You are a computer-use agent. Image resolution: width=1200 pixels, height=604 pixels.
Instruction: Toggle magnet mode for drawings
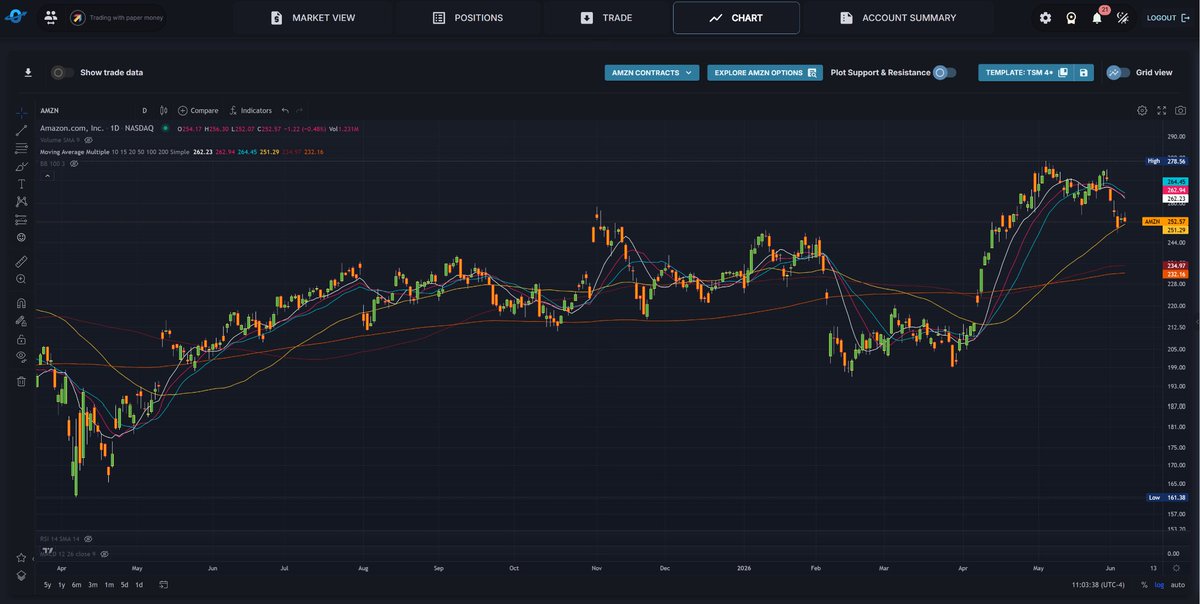click(x=21, y=302)
